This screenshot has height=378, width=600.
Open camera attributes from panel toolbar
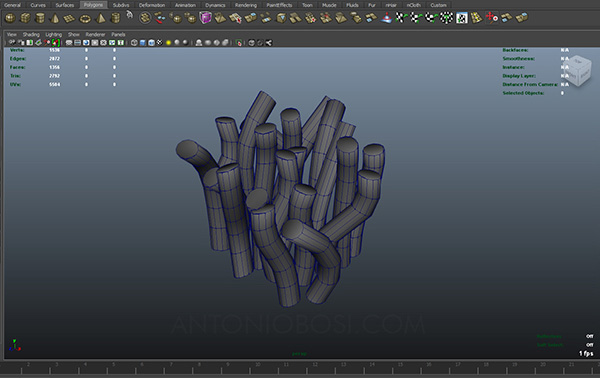[21, 42]
